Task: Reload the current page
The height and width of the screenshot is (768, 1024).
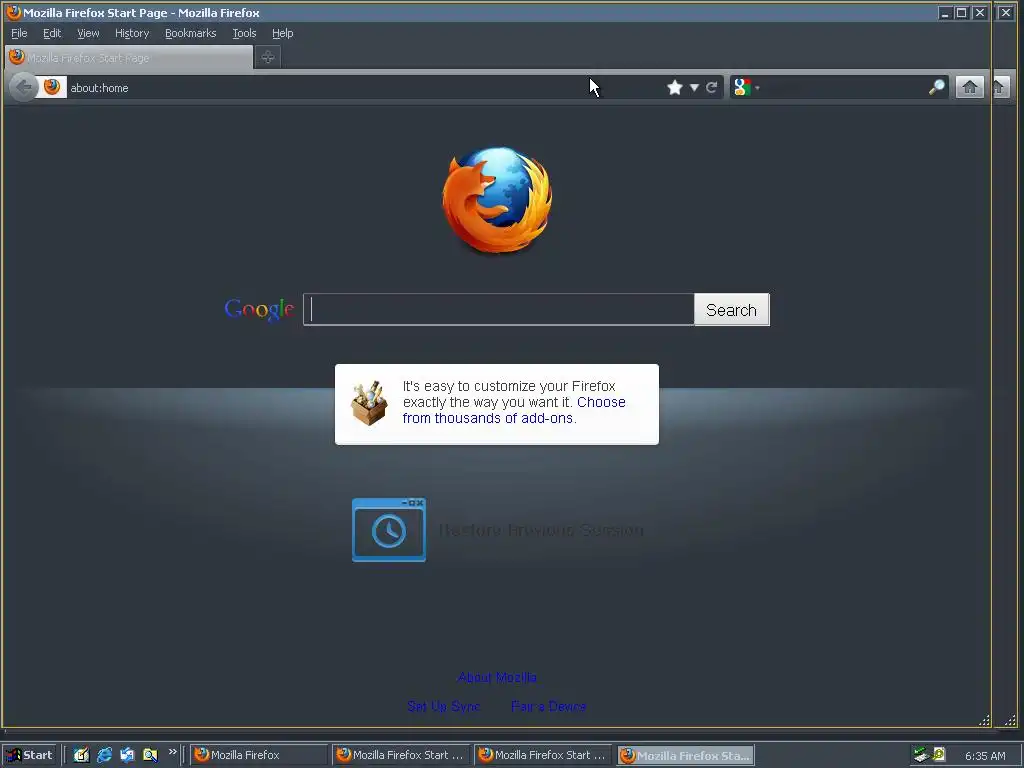Action: (712, 88)
